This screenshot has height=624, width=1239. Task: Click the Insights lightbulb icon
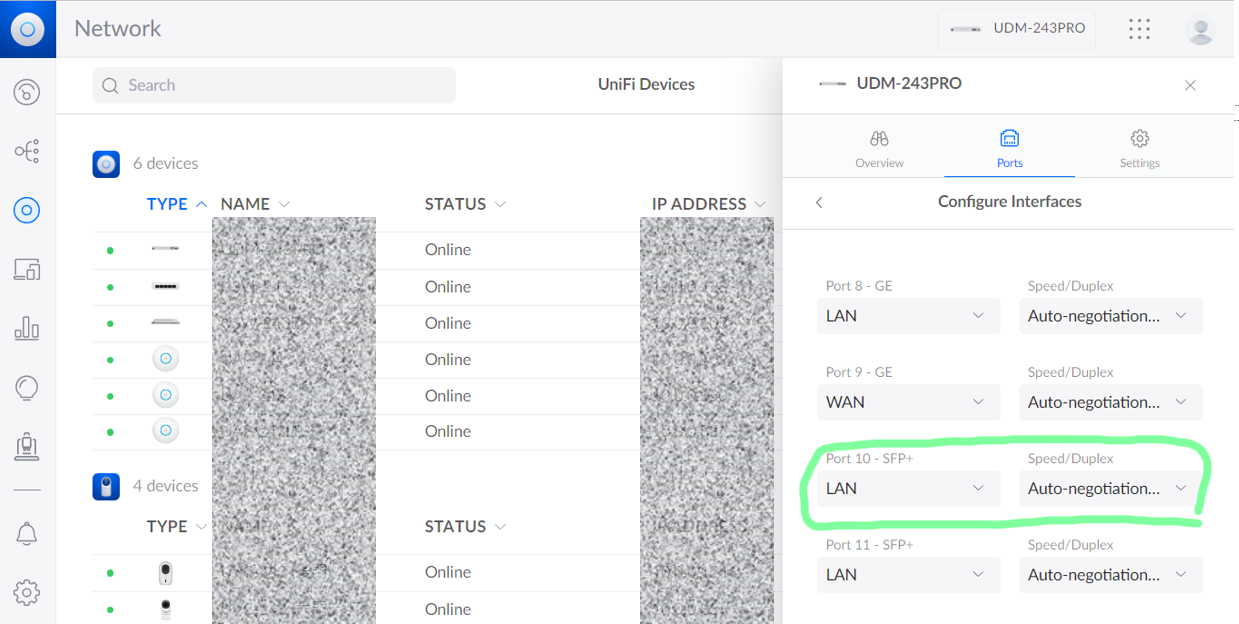[x=27, y=387]
